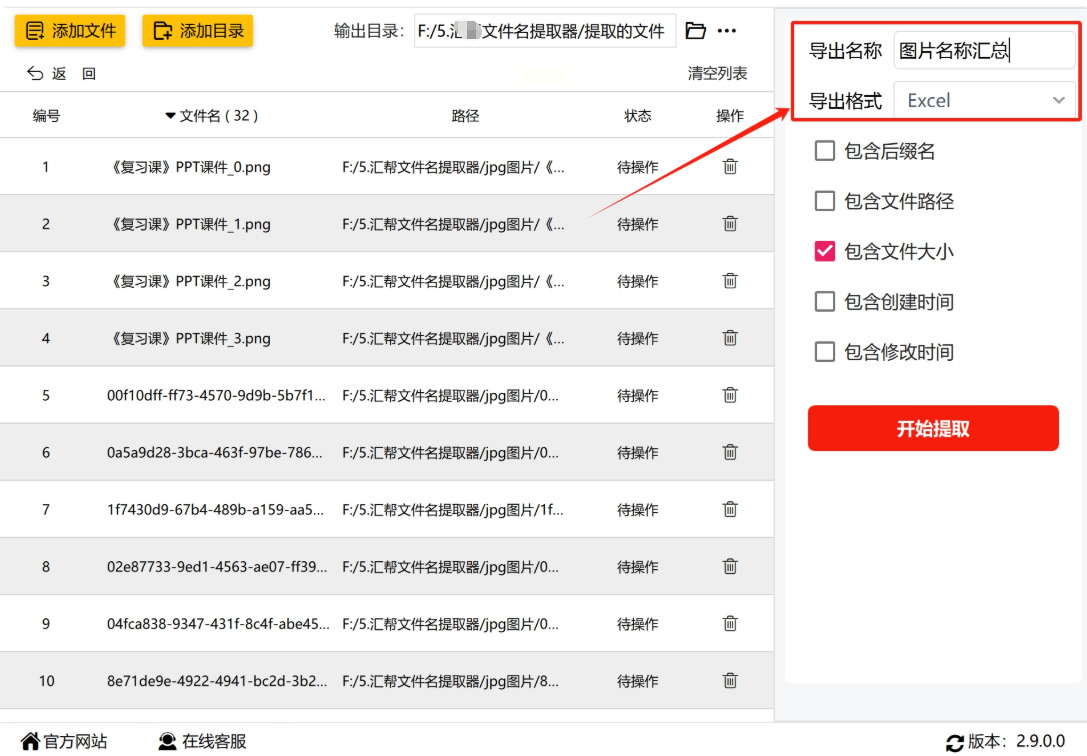Image resolution: width=1087 pixels, height=756 pixels.
Task: Select file name 《复习课》PPT课件_3.png
Action: (189, 338)
